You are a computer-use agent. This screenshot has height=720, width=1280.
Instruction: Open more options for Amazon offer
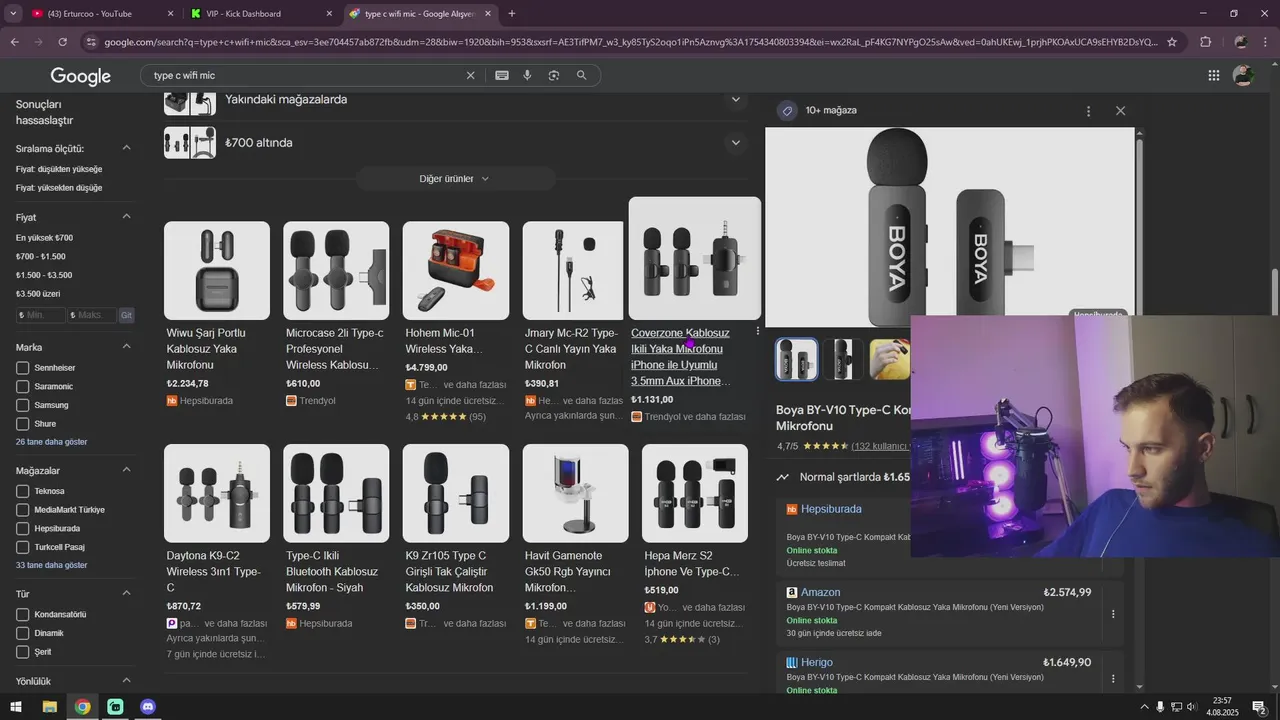click(1113, 614)
